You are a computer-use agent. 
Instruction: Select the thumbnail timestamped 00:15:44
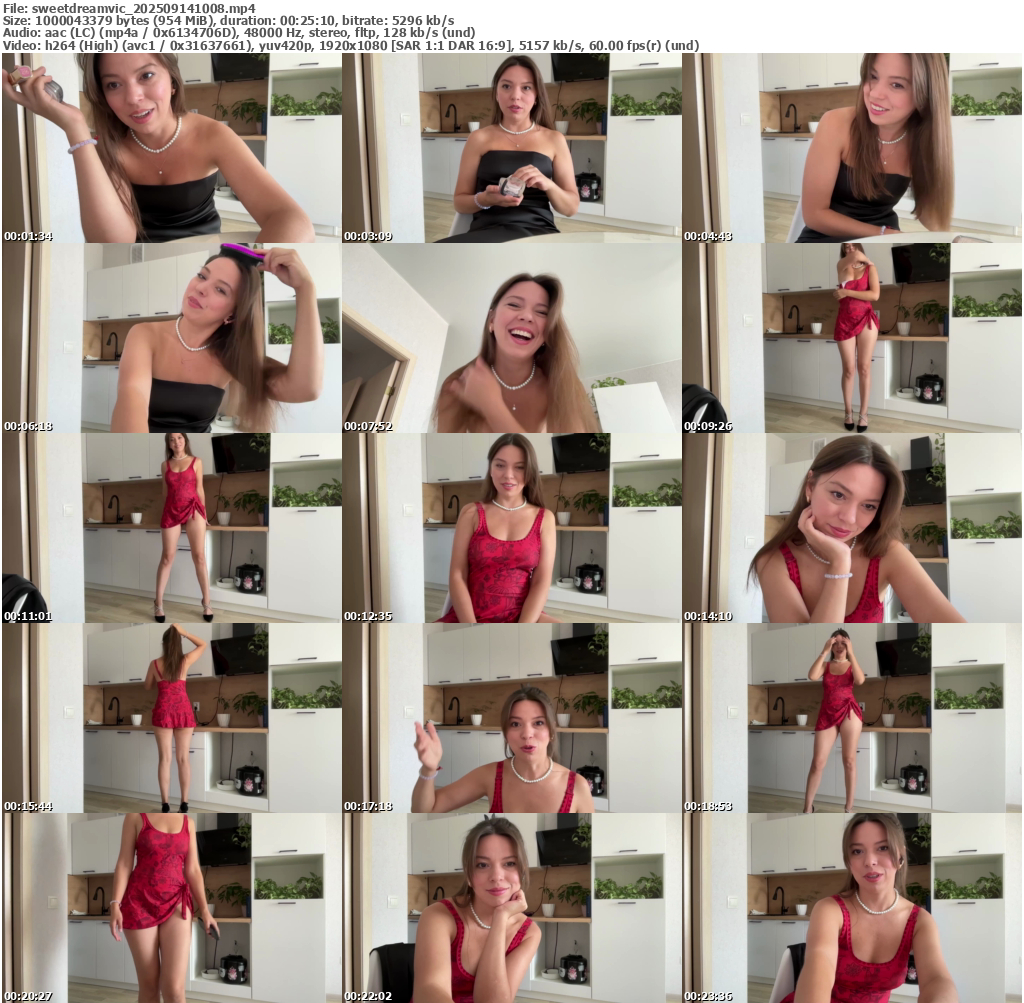[172, 718]
